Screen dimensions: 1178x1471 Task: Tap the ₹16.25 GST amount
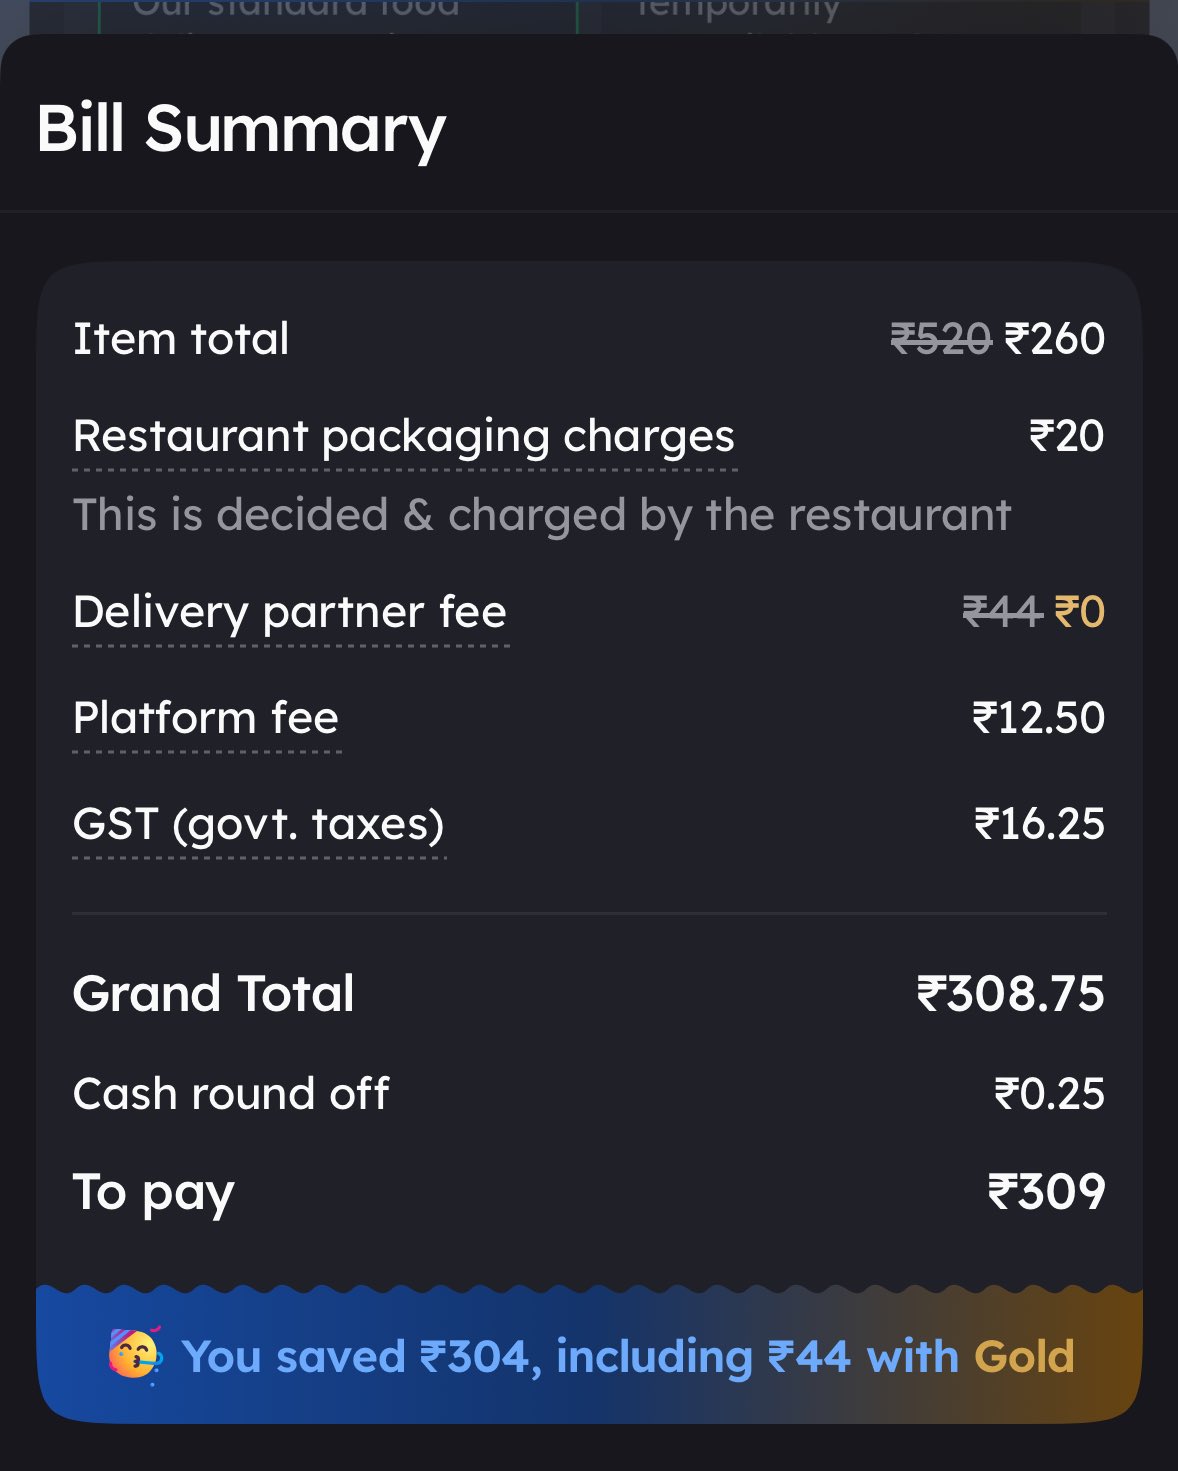(1040, 824)
